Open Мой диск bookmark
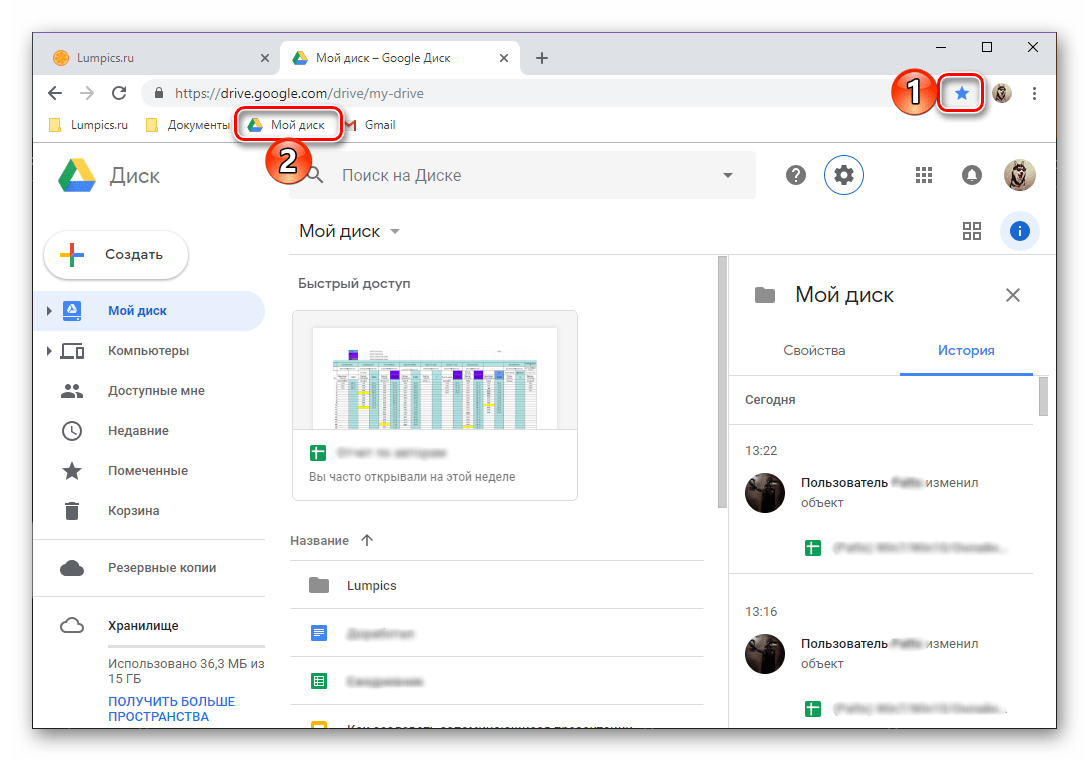This screenshot has width=1089, height=761. pos(287,125)
